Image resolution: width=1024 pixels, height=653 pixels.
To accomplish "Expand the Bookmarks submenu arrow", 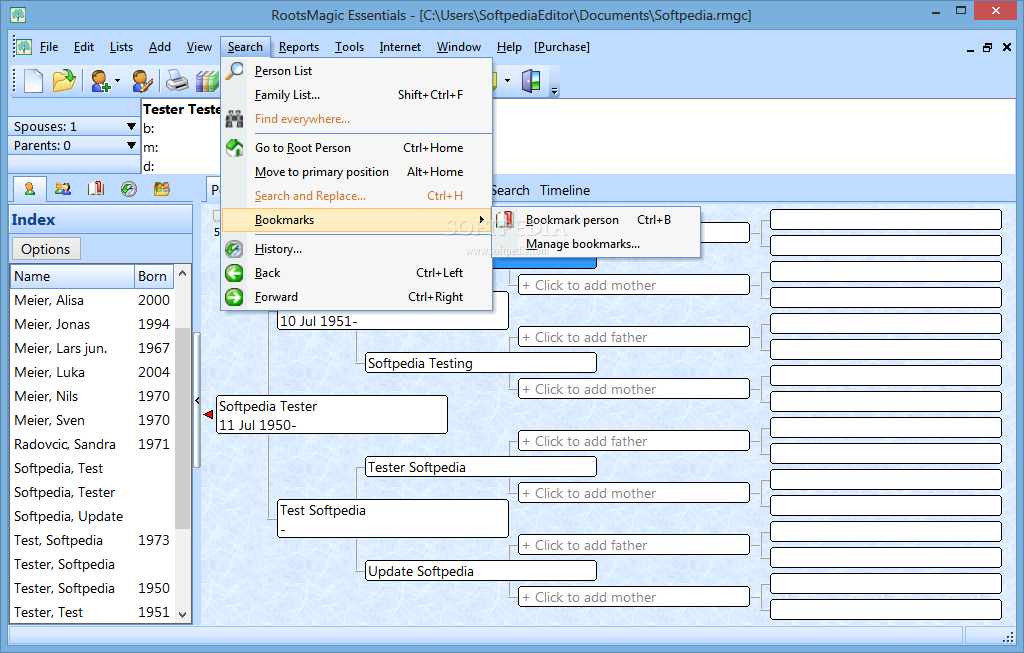I will click(482, 220).
